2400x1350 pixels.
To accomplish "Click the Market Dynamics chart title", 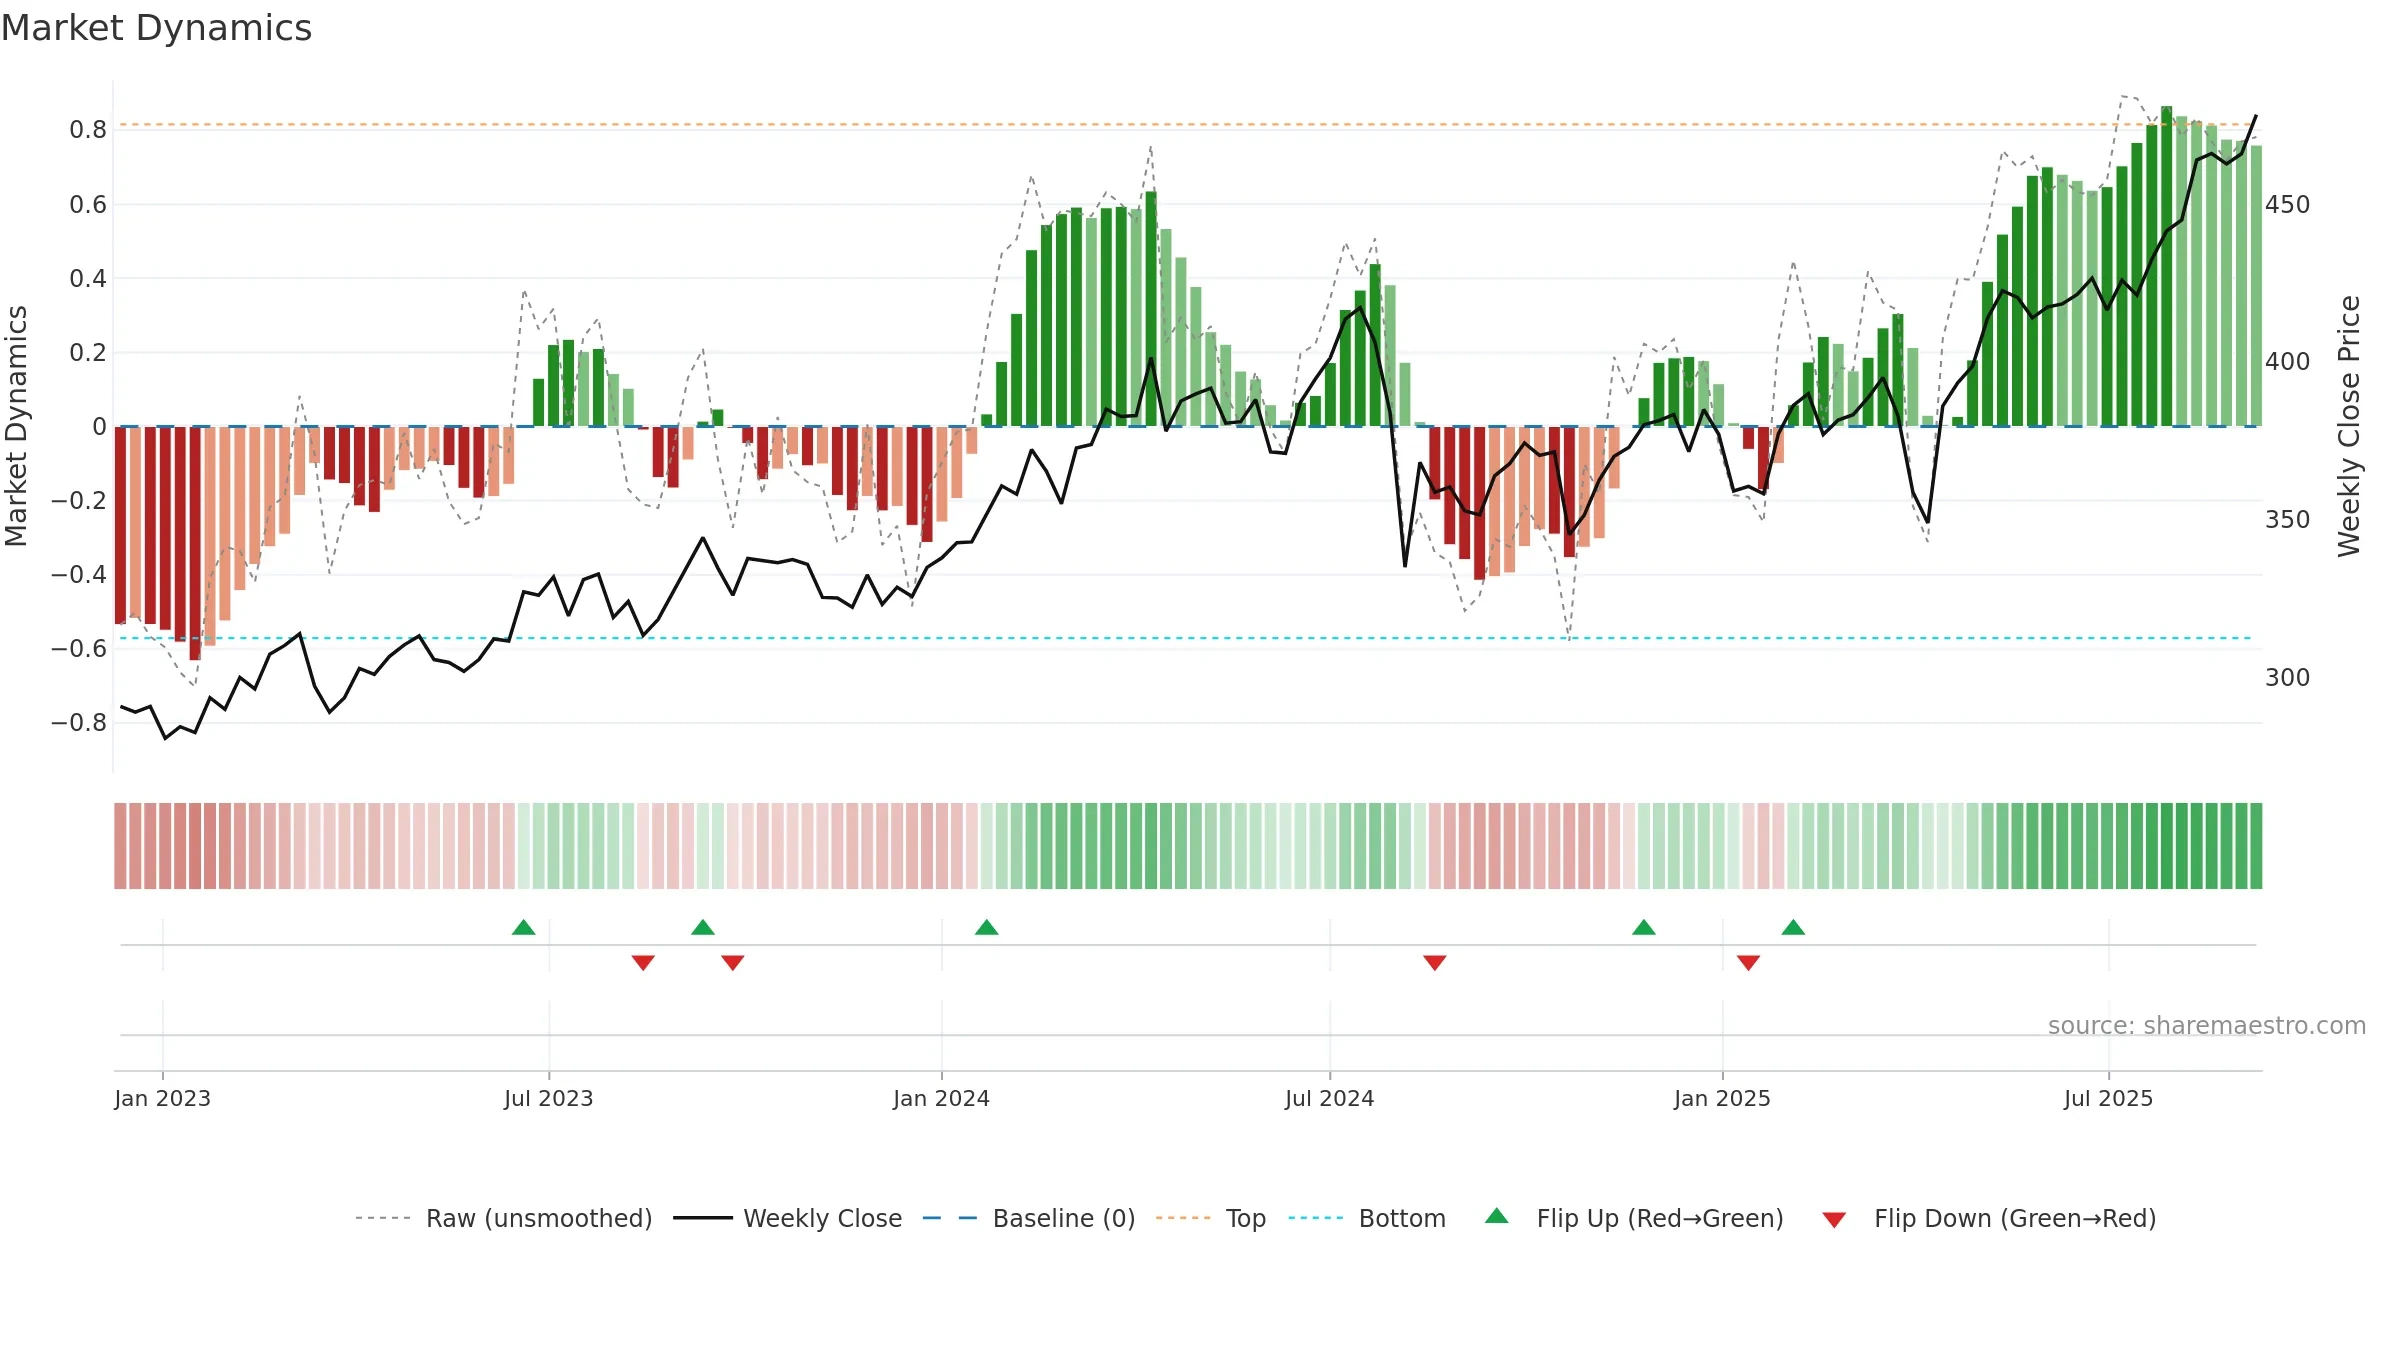I will [x=156, y=28].
